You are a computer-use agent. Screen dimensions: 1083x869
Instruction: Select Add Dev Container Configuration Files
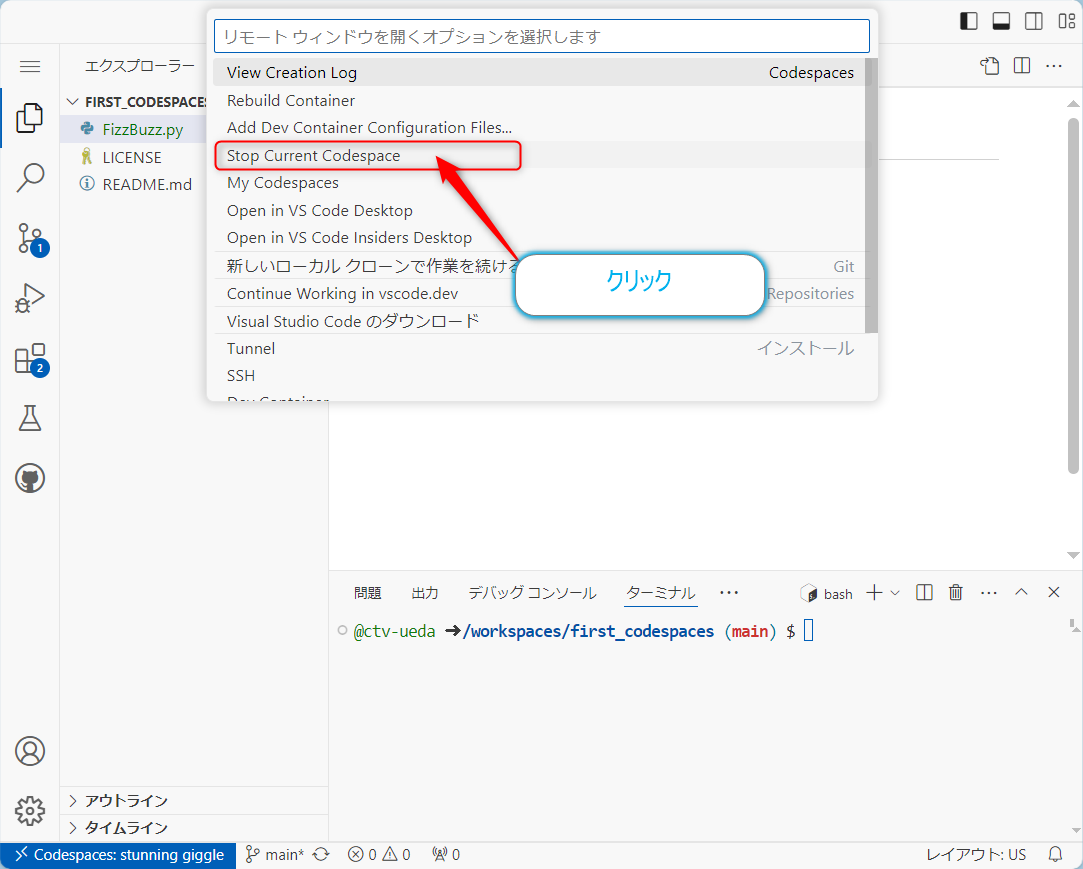click(x=539, y=128)
